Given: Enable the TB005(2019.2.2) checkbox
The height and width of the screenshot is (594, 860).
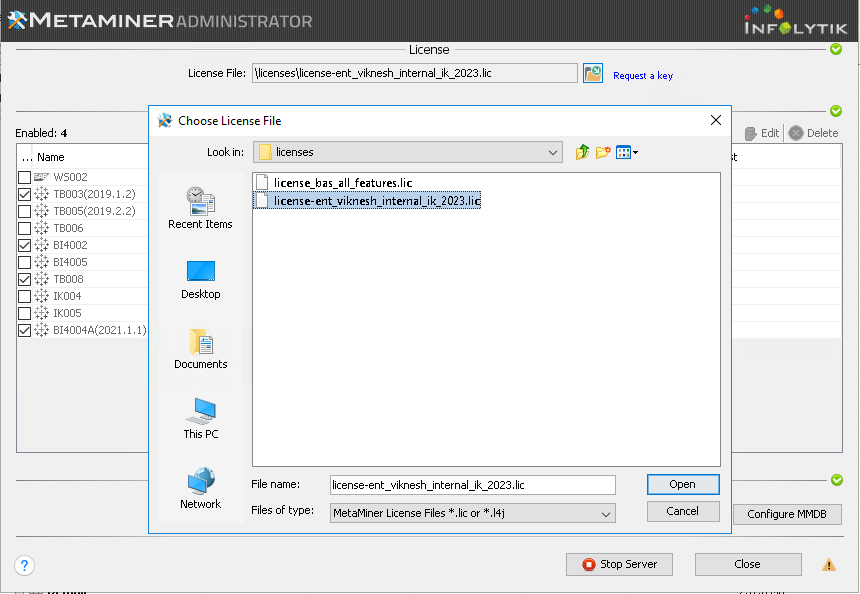Looking at the screenshot, I should pyautogui.click(x=24, y=211).
